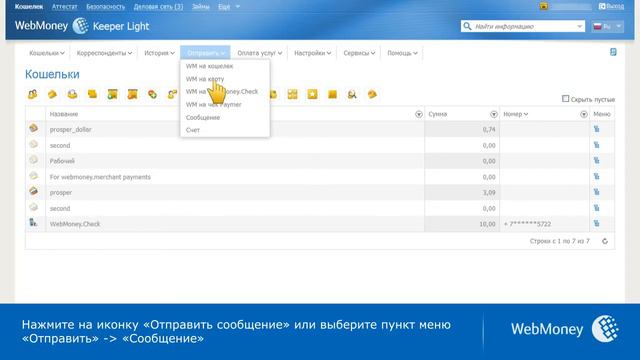Click the star toolbar icon

point(312,94)
